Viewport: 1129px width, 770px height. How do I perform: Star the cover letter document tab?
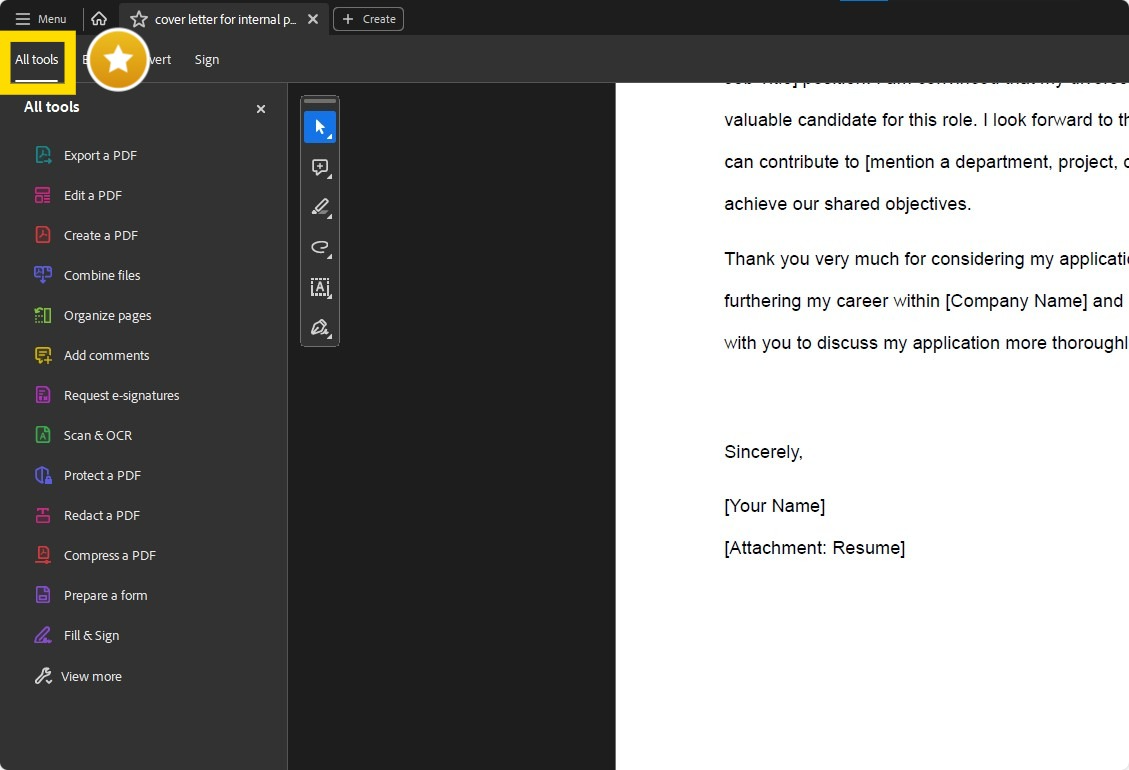pos(139,19)
